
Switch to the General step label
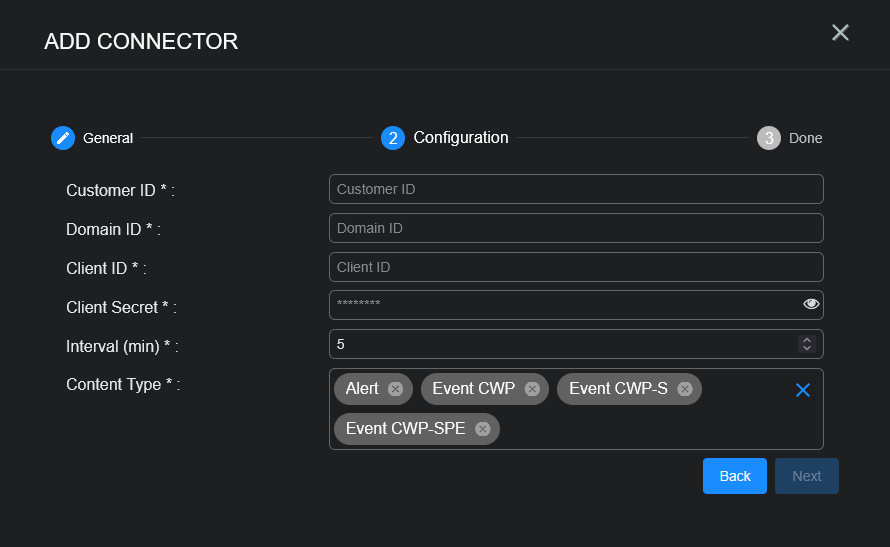(107, 138)
